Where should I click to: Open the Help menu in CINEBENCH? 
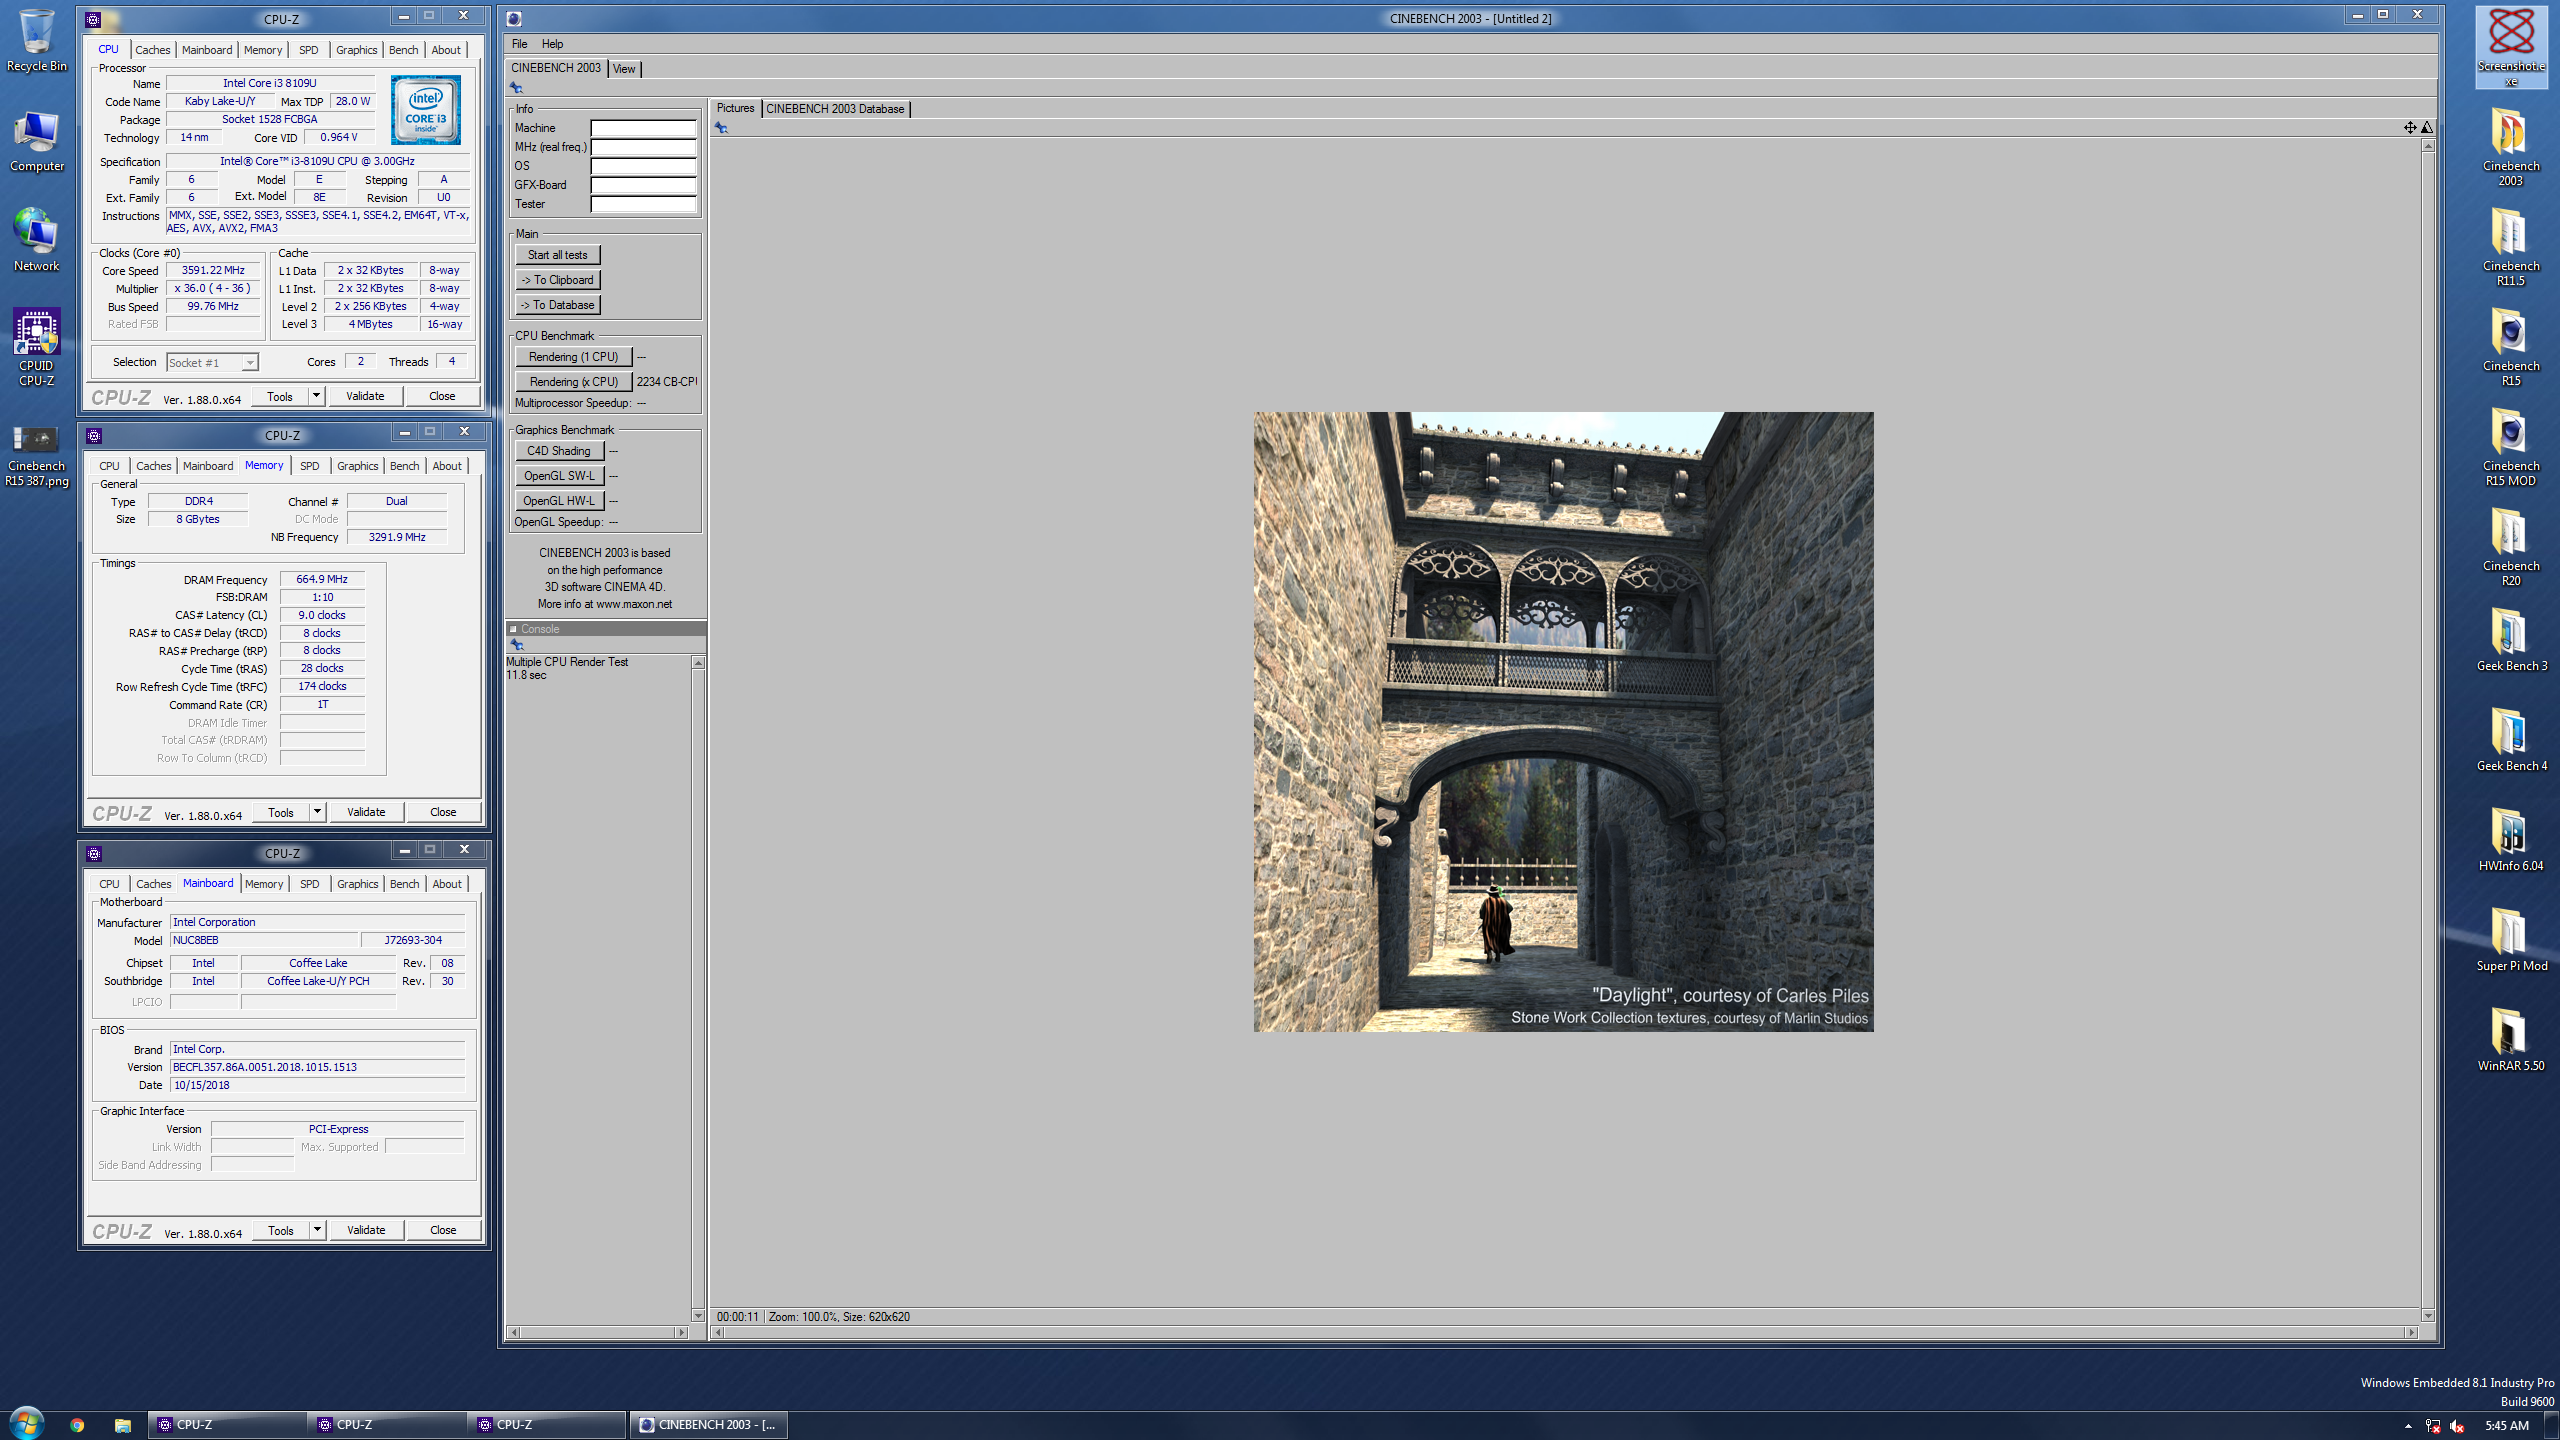552,44
